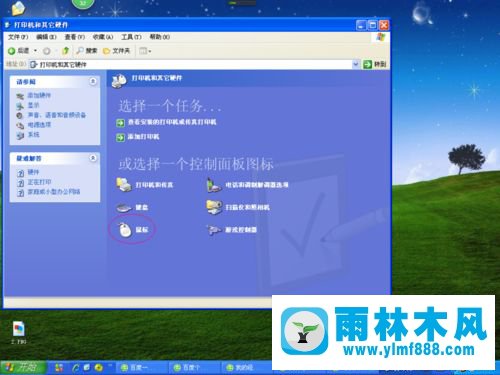The image size is (500, 375).
Task: Open the 查看(V) menu
Action: [x=75, y=37]
